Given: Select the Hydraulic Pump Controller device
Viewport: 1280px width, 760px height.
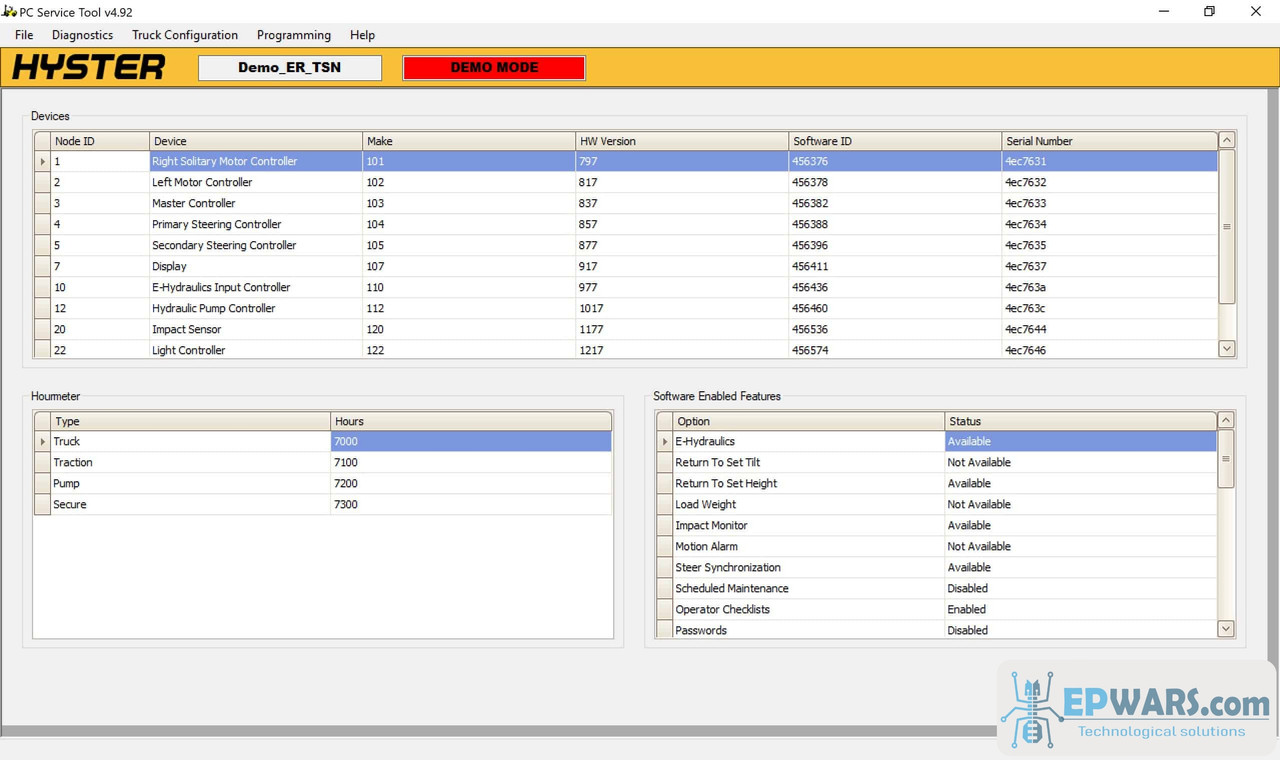Looking at the screenshot, I should [x=626, y=308].
